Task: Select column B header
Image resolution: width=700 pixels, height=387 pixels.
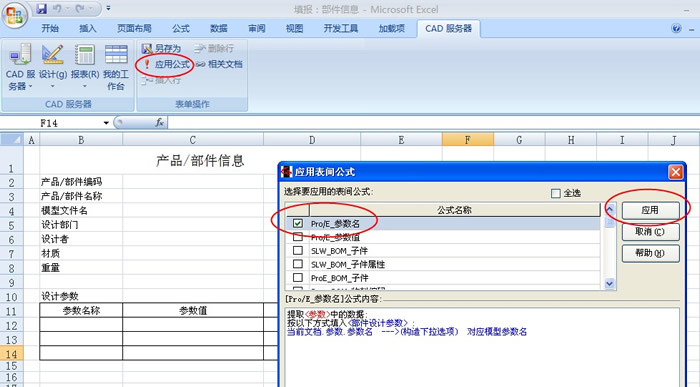Action: tap(81, 140)
